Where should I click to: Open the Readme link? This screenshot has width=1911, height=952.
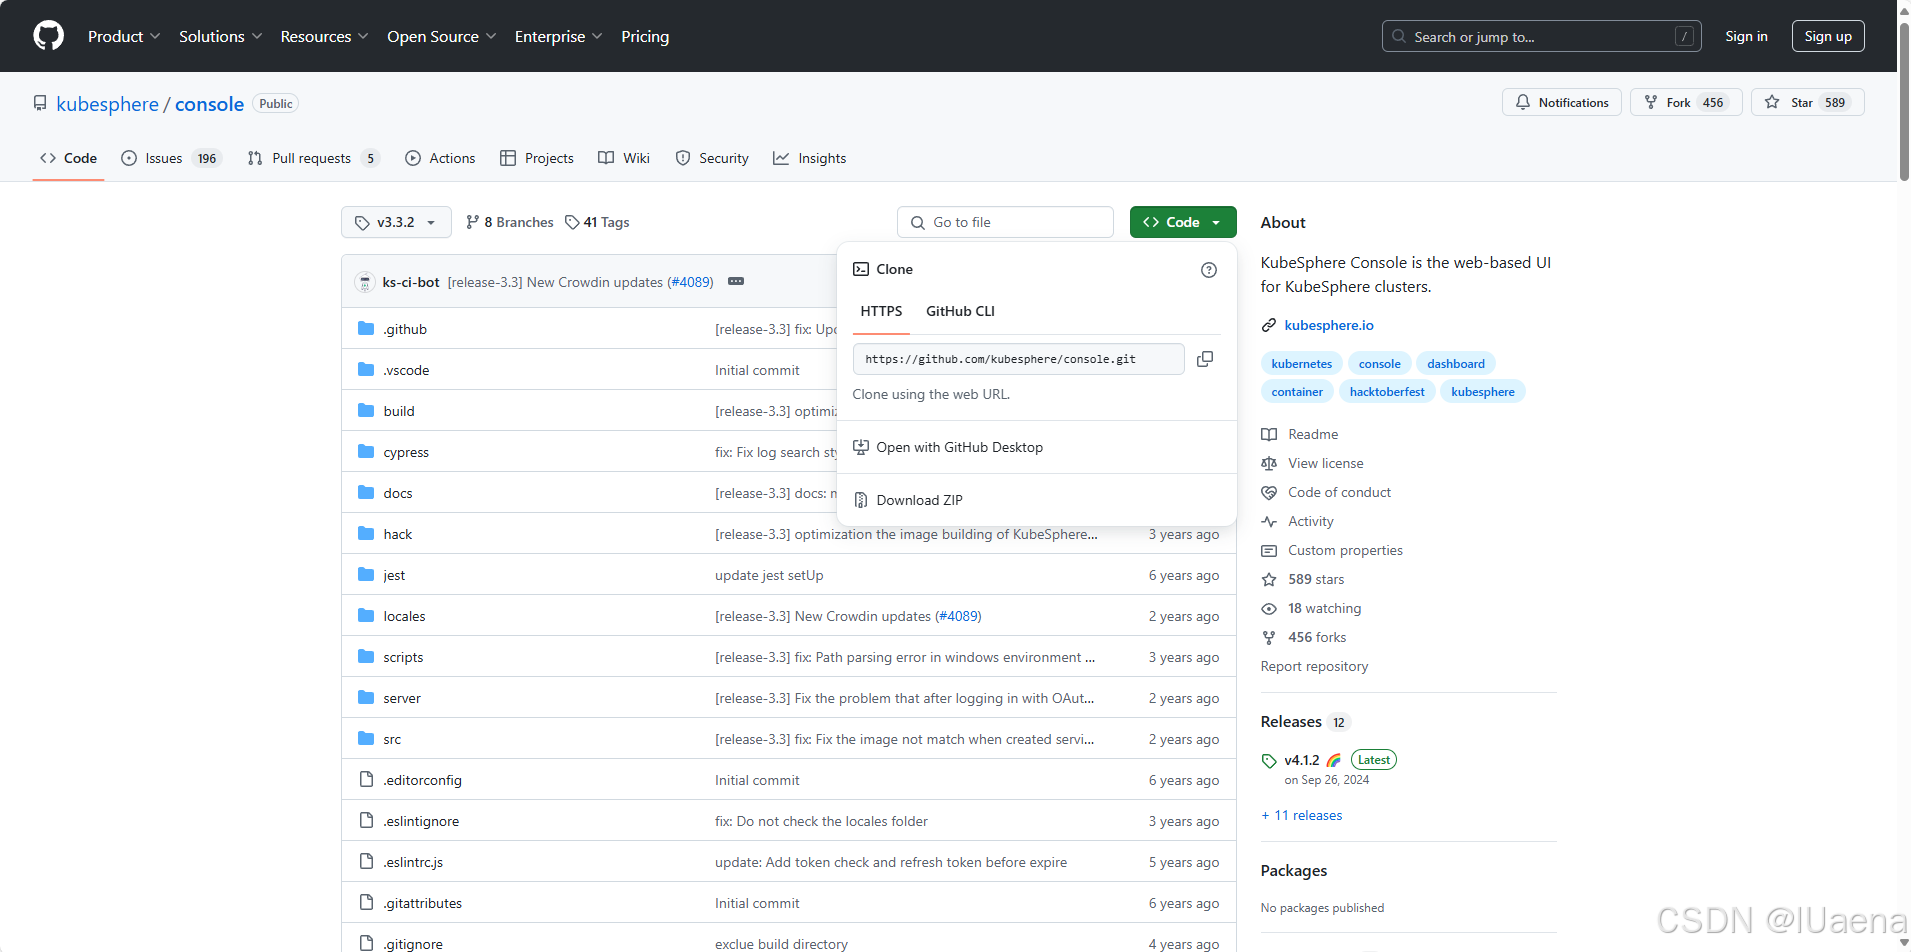click(1313, 434)
